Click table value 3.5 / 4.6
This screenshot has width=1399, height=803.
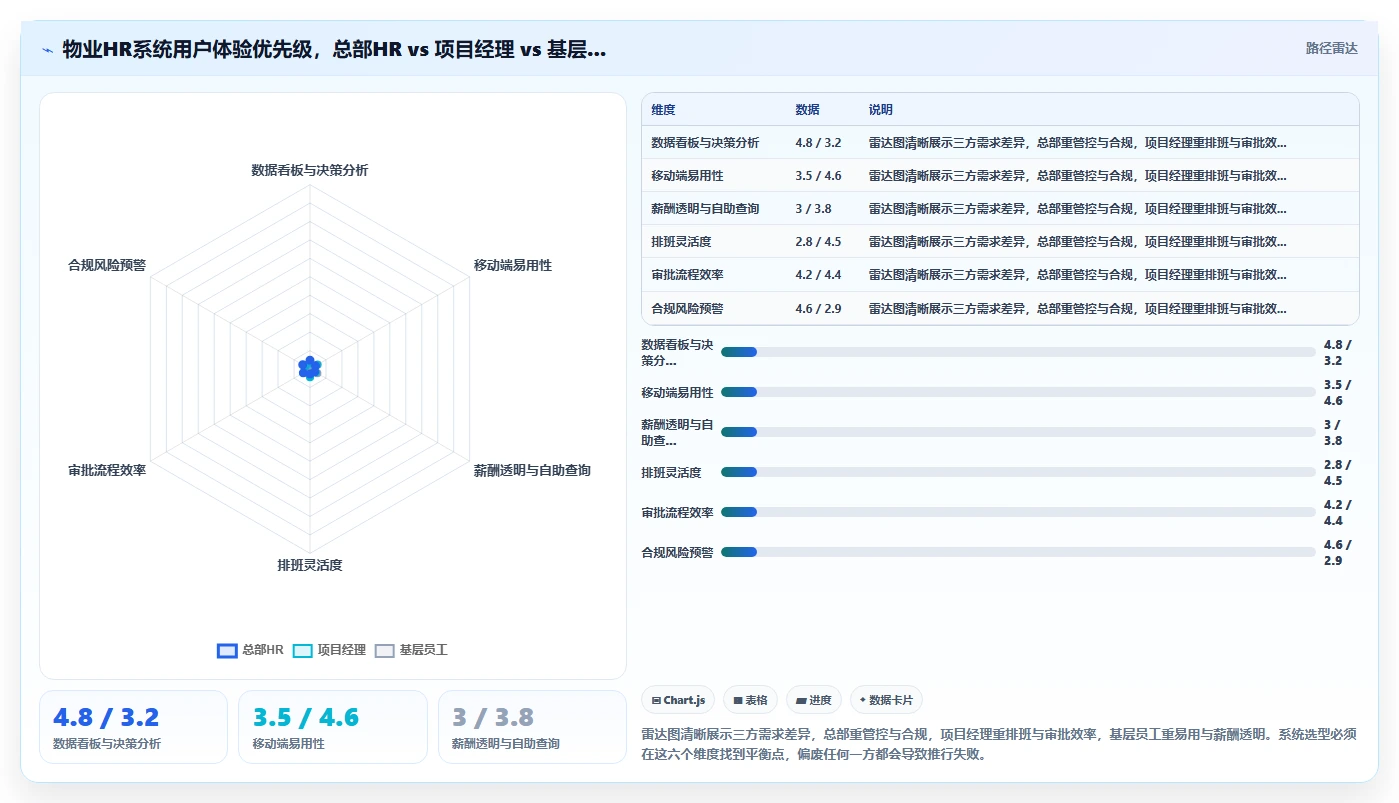(818, 176)
